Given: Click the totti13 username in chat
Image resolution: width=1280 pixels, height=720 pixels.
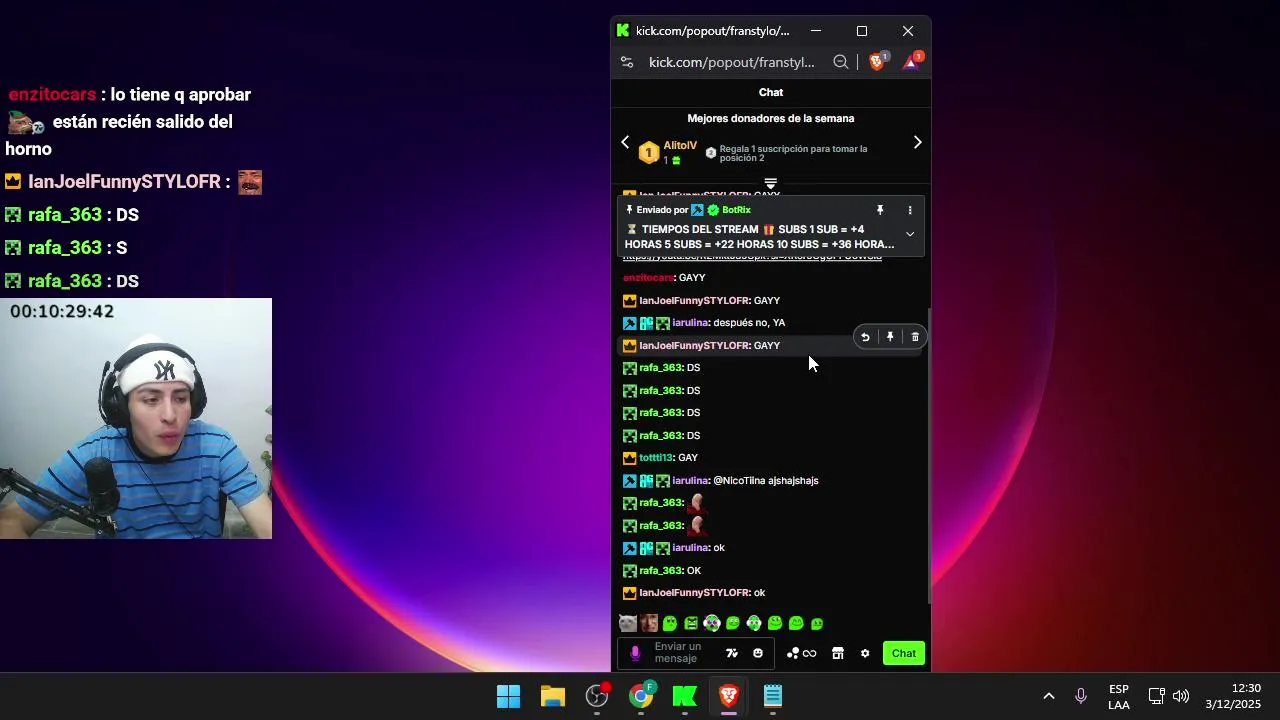Looking at the screenshot, I should coord(656,458).
